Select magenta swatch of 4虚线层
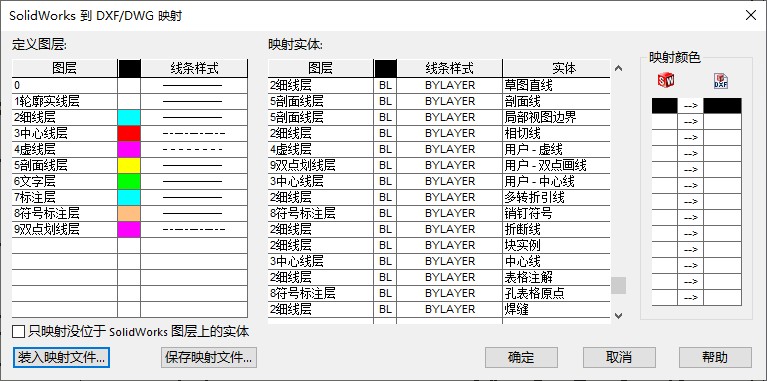Viewport: 767px width, 381px height. click(129, 150)
